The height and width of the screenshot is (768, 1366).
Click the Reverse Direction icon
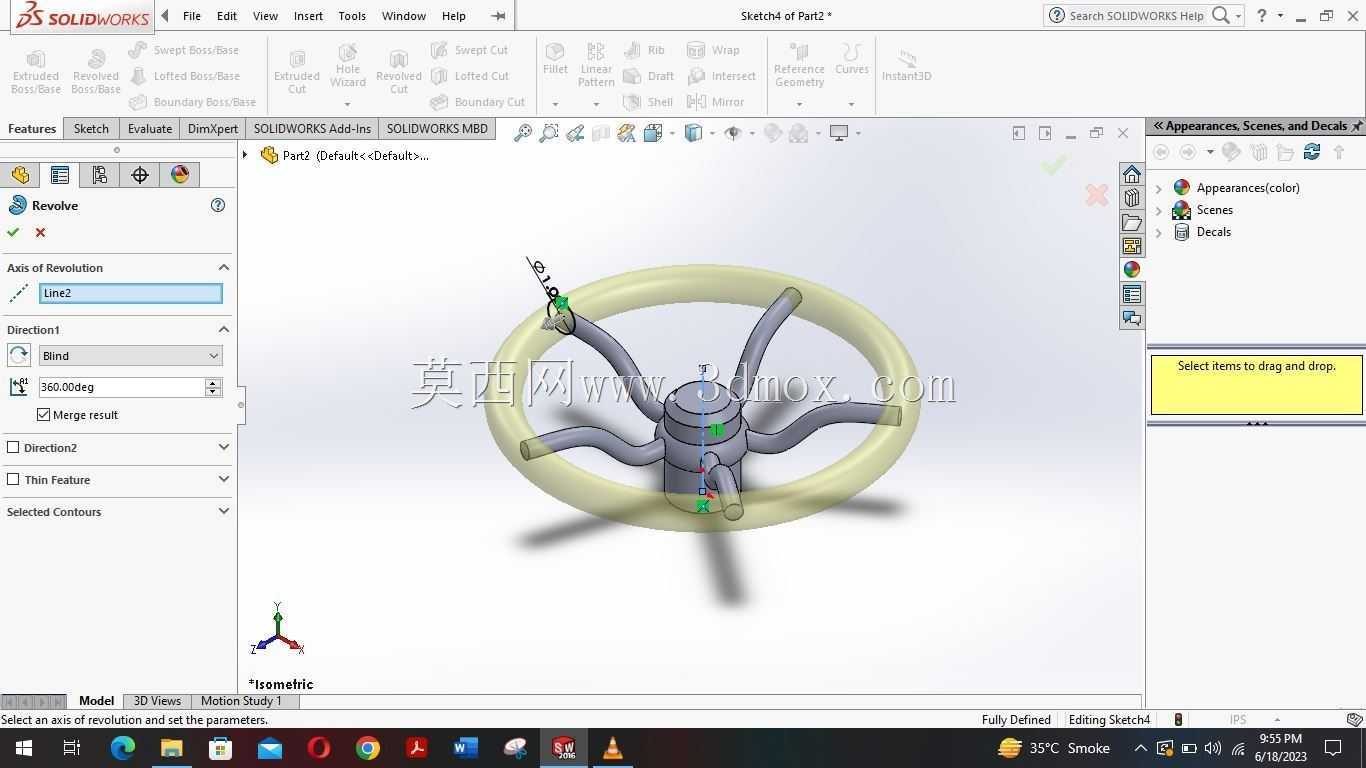[18, 356]
